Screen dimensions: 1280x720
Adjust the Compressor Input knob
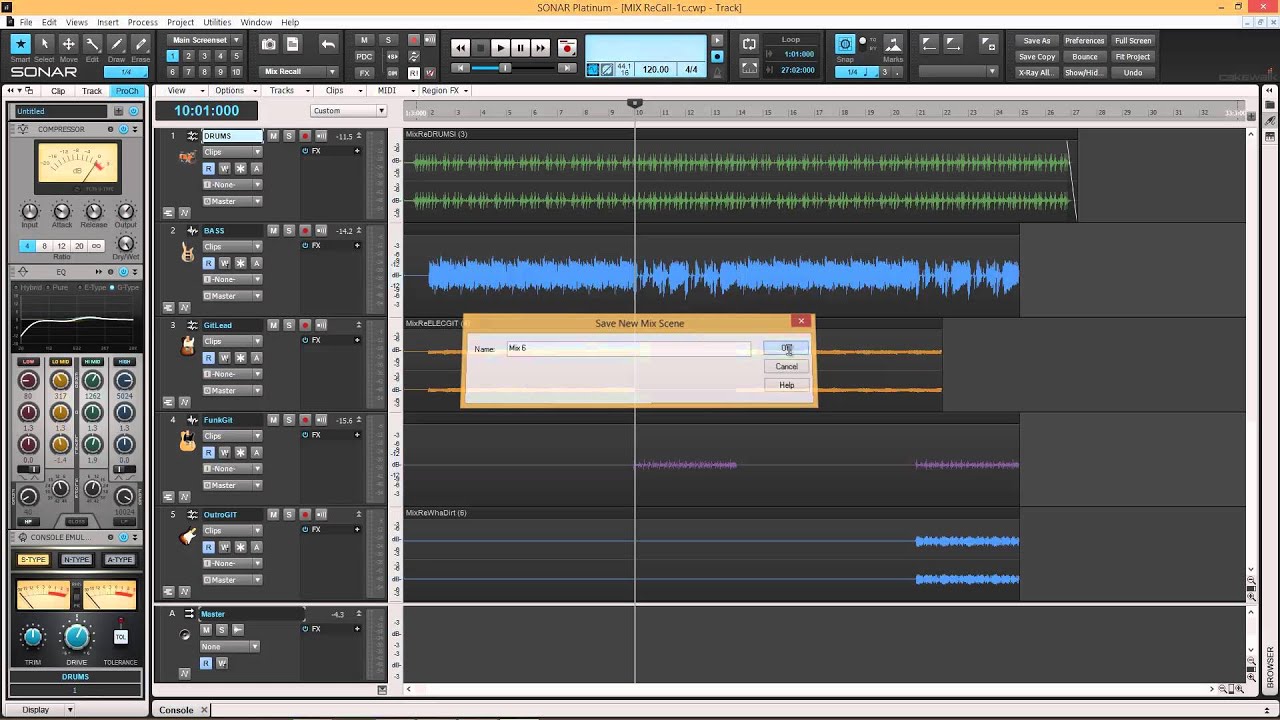click(x=29, y=211)
